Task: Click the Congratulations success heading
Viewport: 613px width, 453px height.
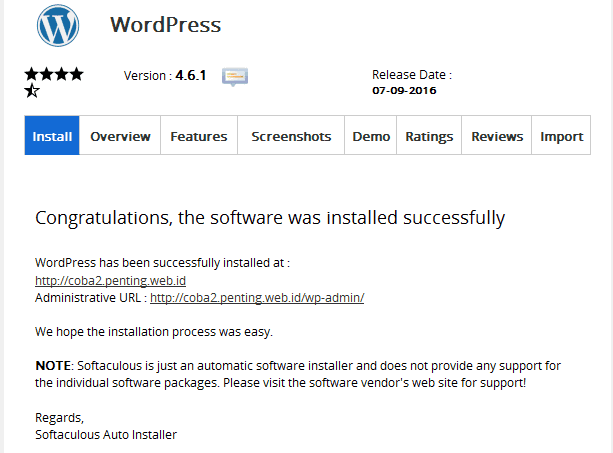Action: click(270, 218)
